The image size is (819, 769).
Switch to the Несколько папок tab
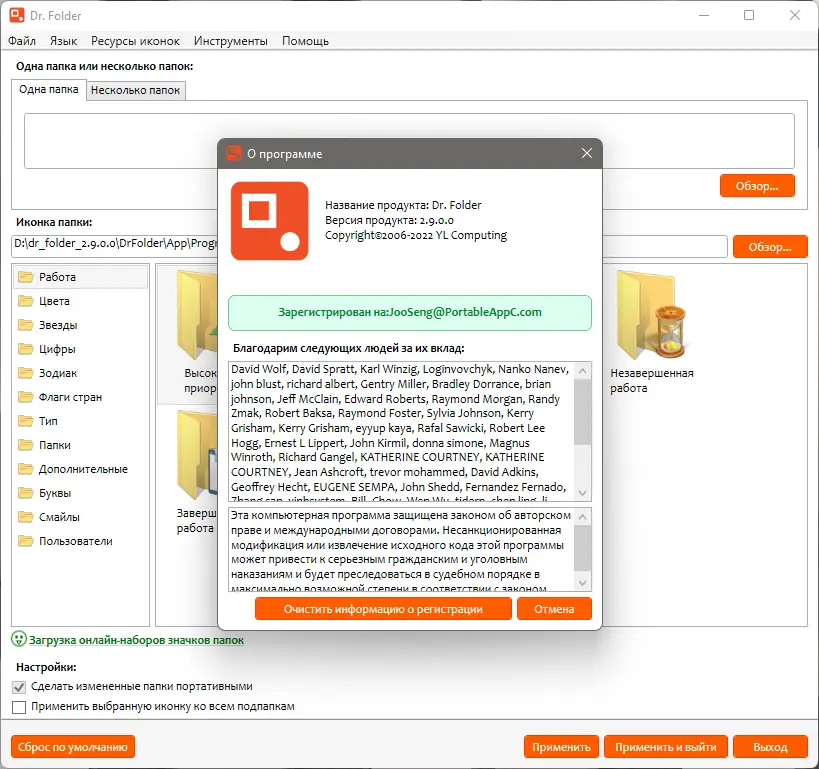135,90
